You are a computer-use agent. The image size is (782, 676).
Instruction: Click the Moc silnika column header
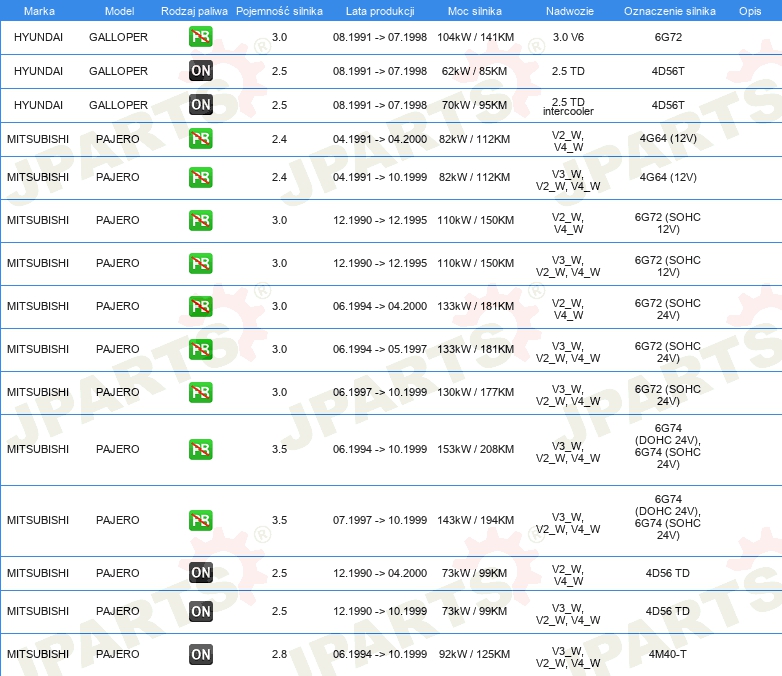475,11
